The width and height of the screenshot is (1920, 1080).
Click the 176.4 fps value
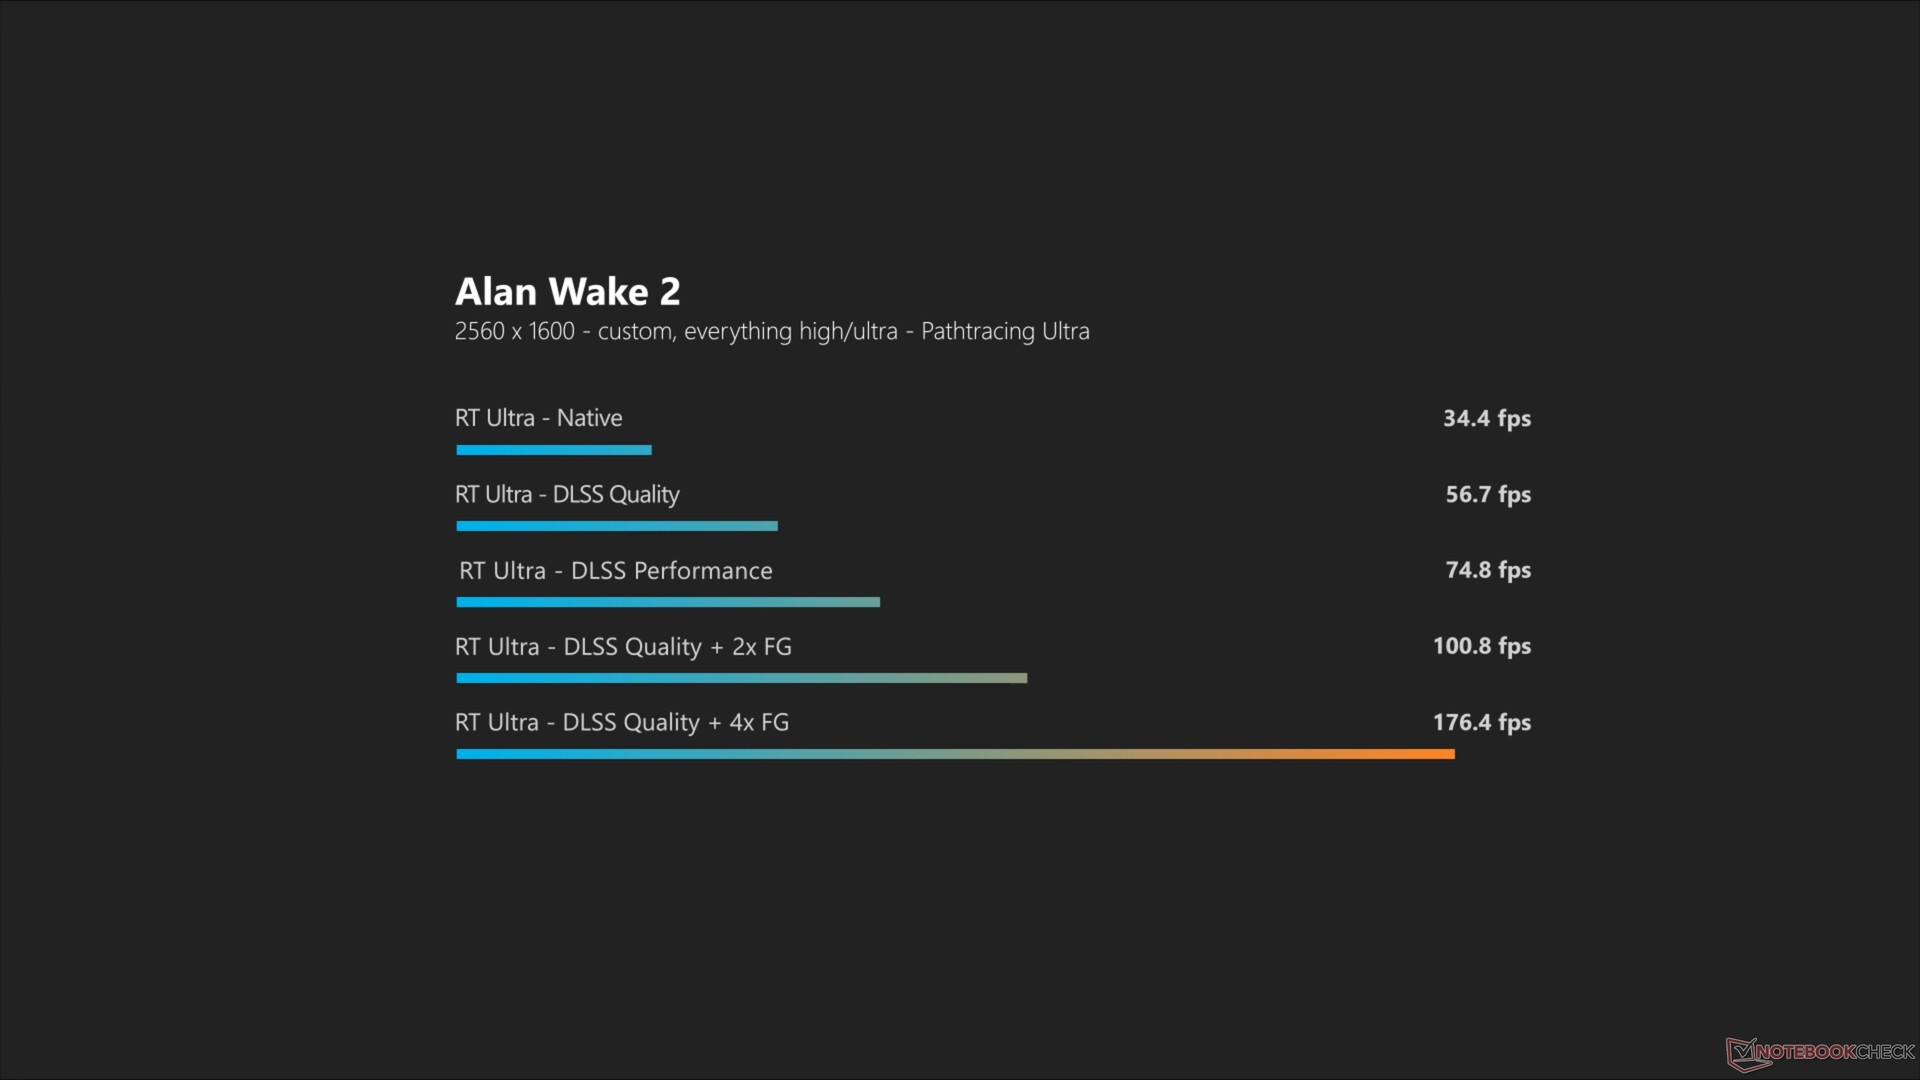pos(1481,723)
